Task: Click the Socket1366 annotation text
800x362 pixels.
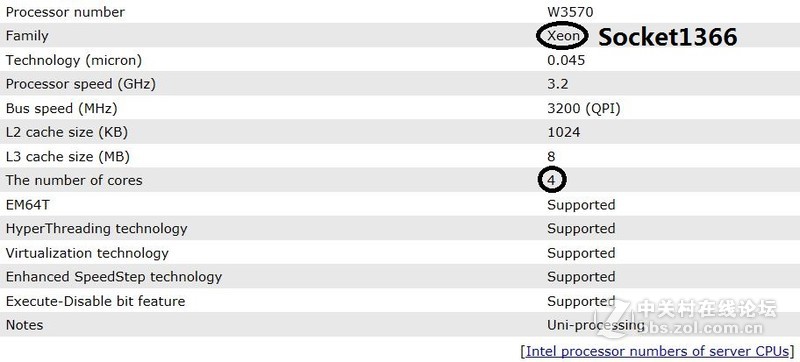Action: (x=667, y=37)
